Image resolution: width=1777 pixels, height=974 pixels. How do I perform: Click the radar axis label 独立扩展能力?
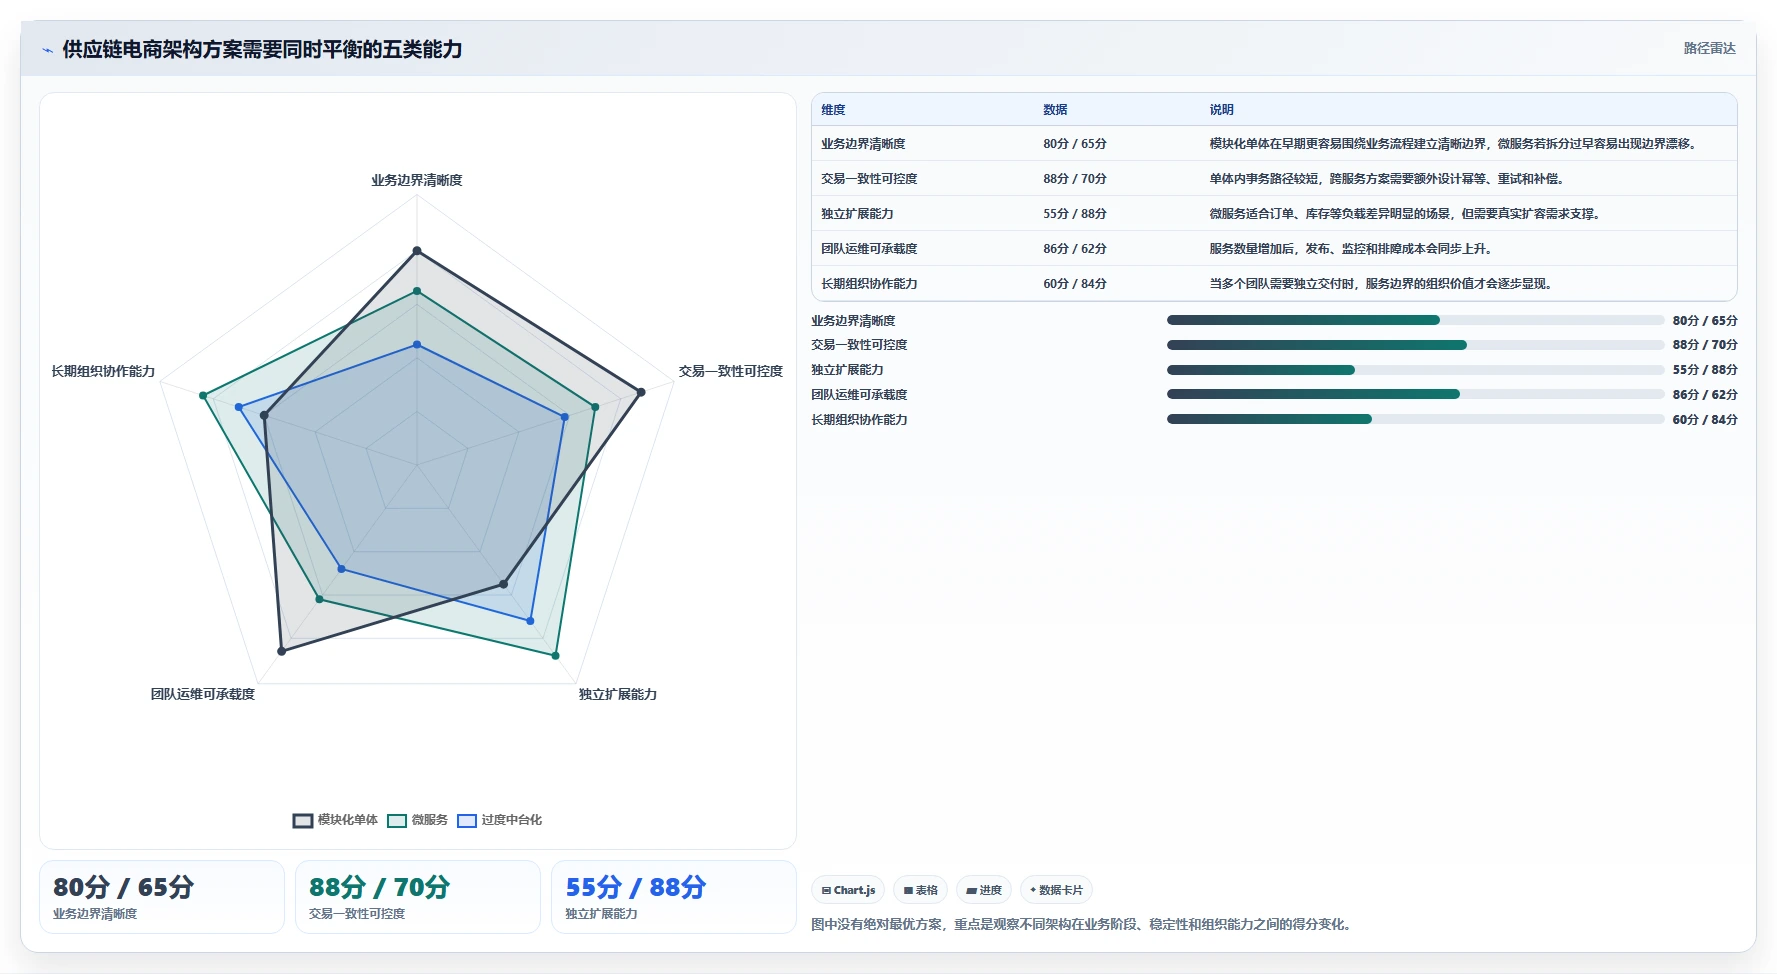[618, 694]
